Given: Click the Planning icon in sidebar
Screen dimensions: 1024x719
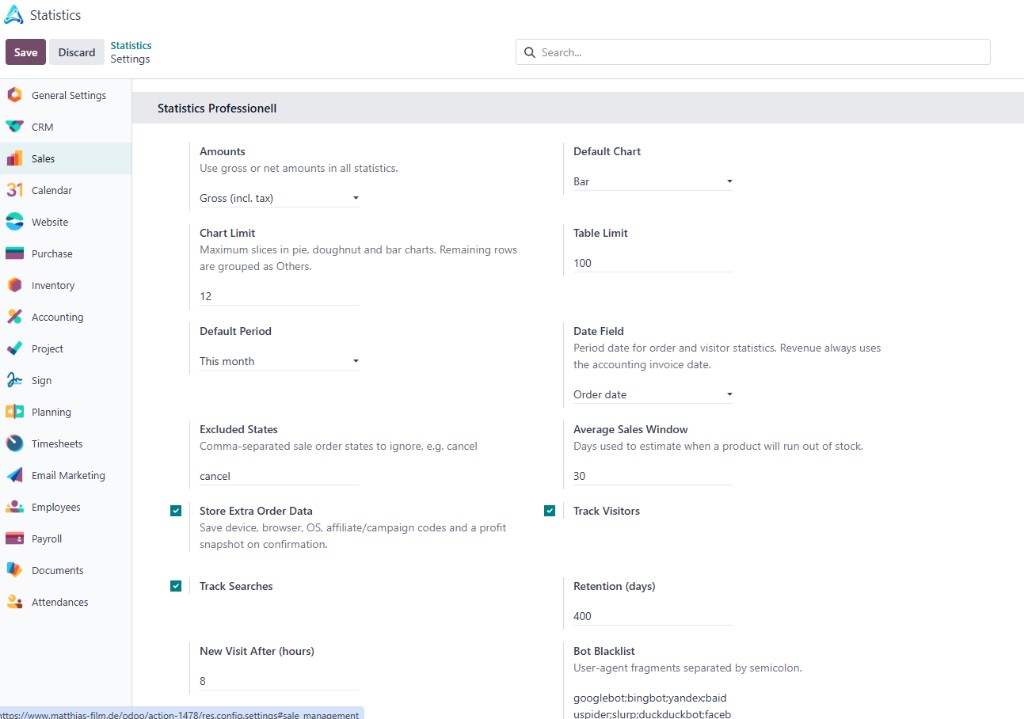Looking at the screenshot, I should coord(14,412).
